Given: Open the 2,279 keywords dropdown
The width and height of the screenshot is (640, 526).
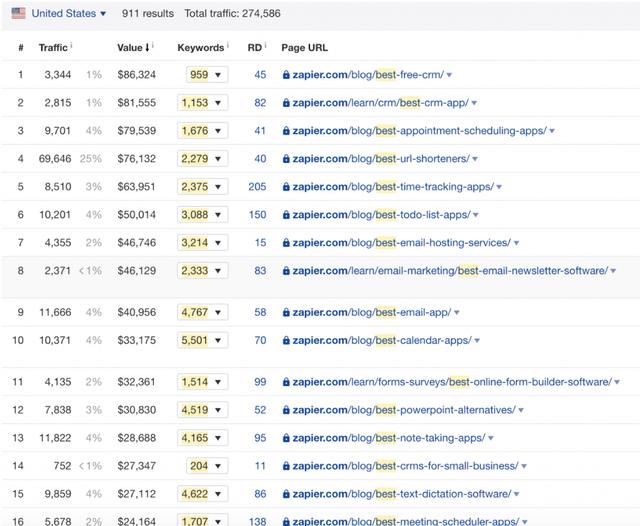Looking at the screenshot, I should click(202, 159).
